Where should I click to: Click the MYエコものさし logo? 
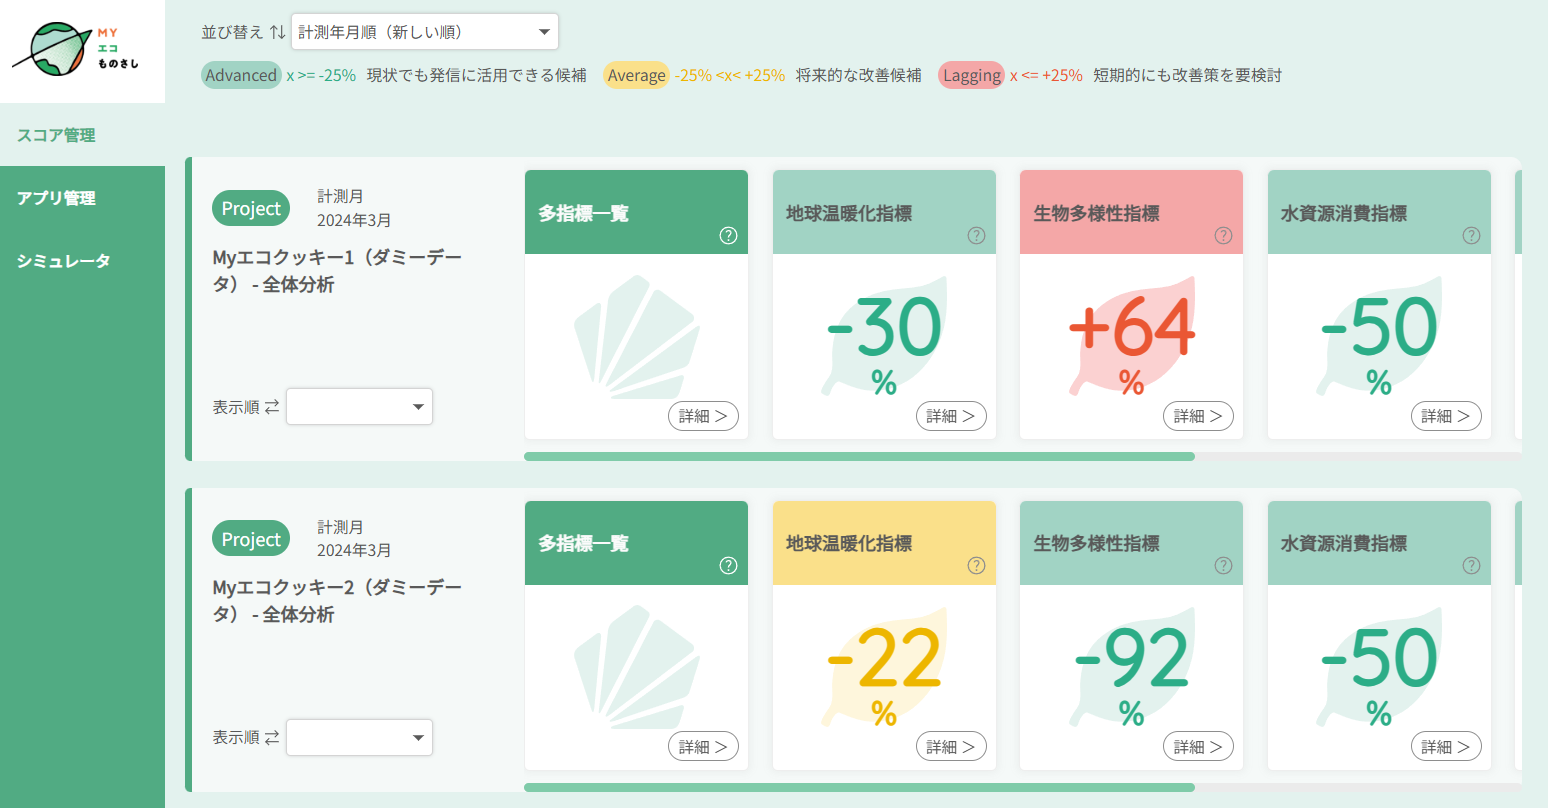click(x=76, y=50)
